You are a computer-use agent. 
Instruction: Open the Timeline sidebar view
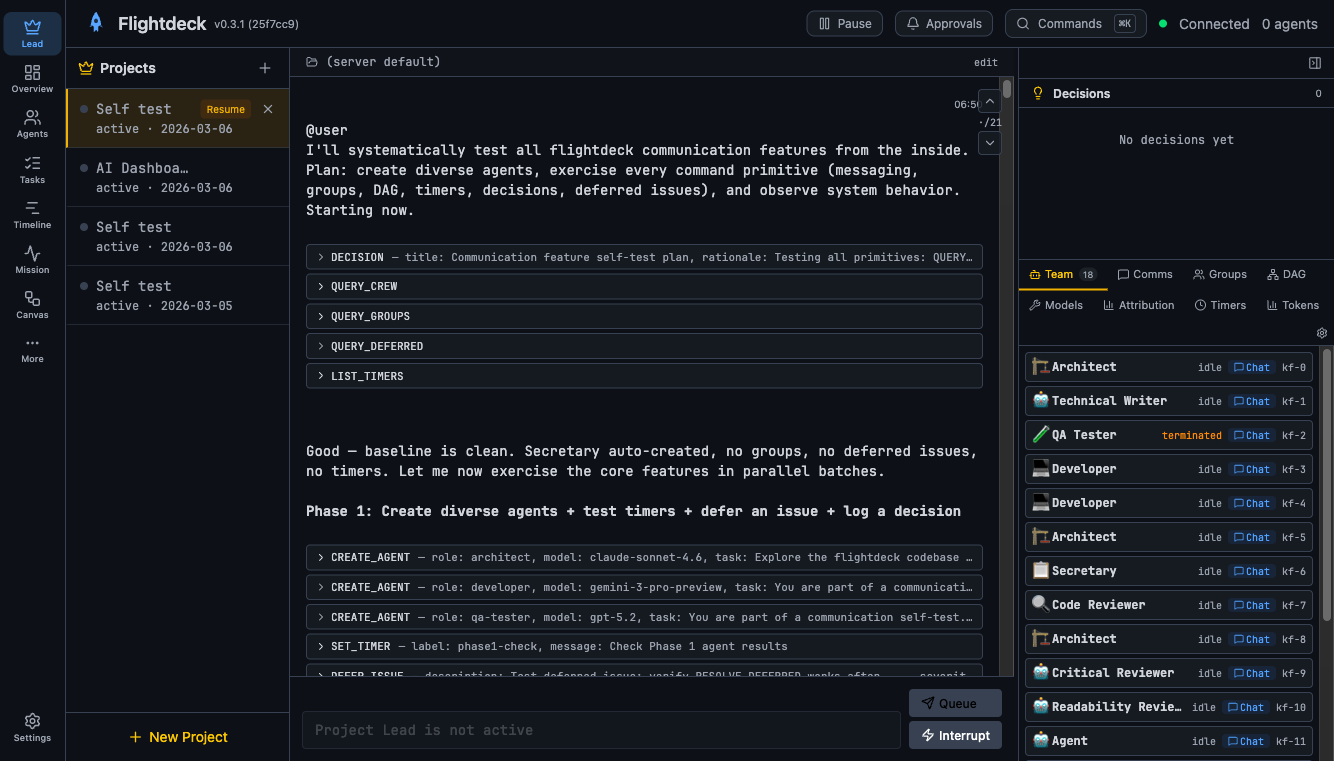pyautogui.click(x=32, y=212)
